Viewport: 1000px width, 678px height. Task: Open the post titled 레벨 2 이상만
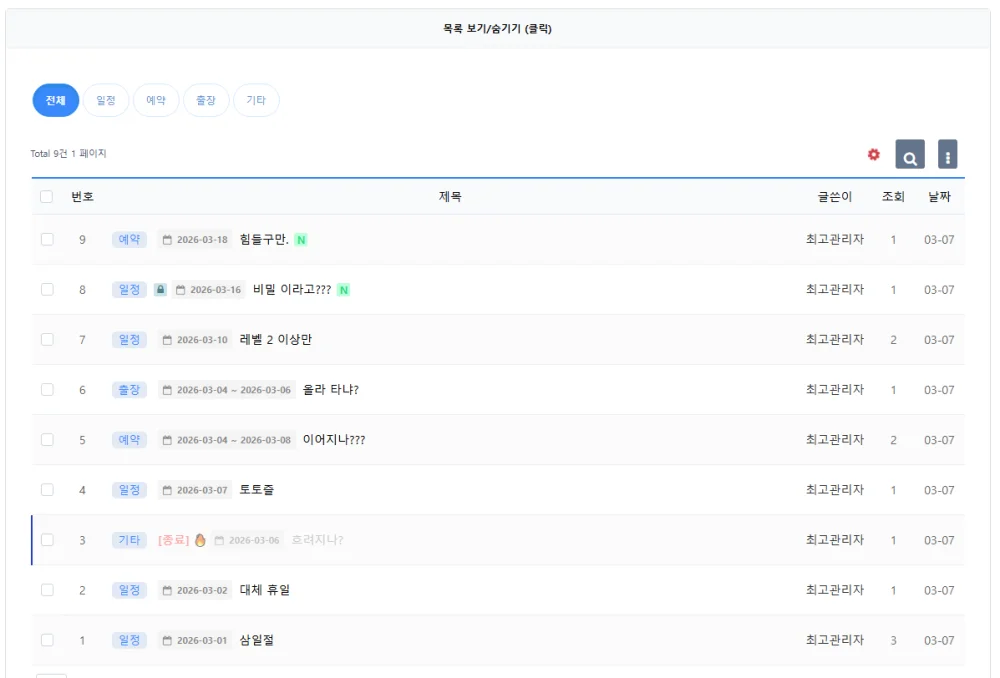point(276,339)
